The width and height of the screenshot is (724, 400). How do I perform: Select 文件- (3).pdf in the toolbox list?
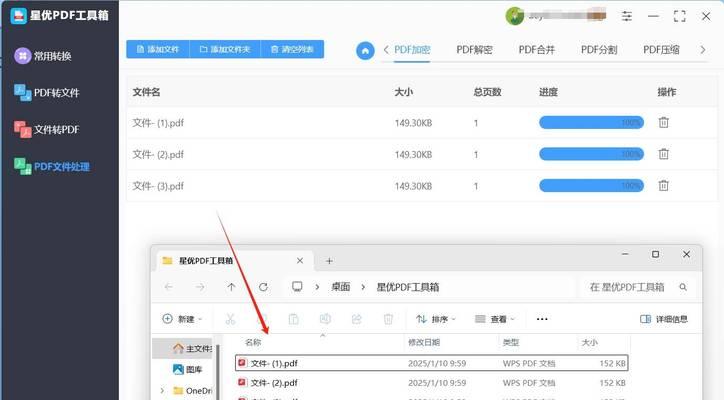pyautogui.click(x=158, y=186)
